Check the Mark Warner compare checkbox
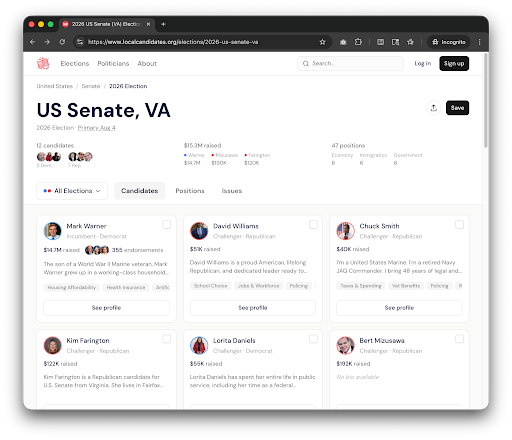The image size is (512, 440). tap(167, 225)
